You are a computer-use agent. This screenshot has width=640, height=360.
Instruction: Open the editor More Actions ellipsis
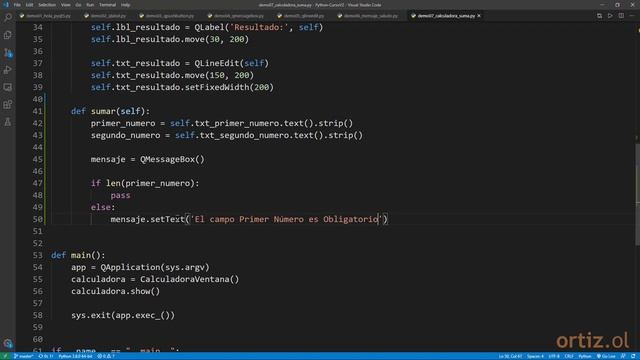632,16
